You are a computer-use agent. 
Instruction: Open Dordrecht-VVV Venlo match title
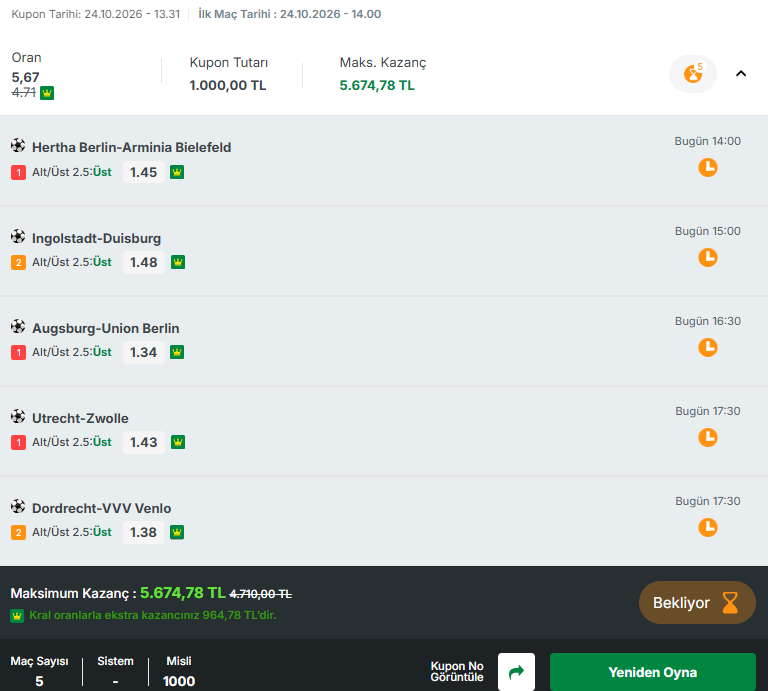coord(101,508)
